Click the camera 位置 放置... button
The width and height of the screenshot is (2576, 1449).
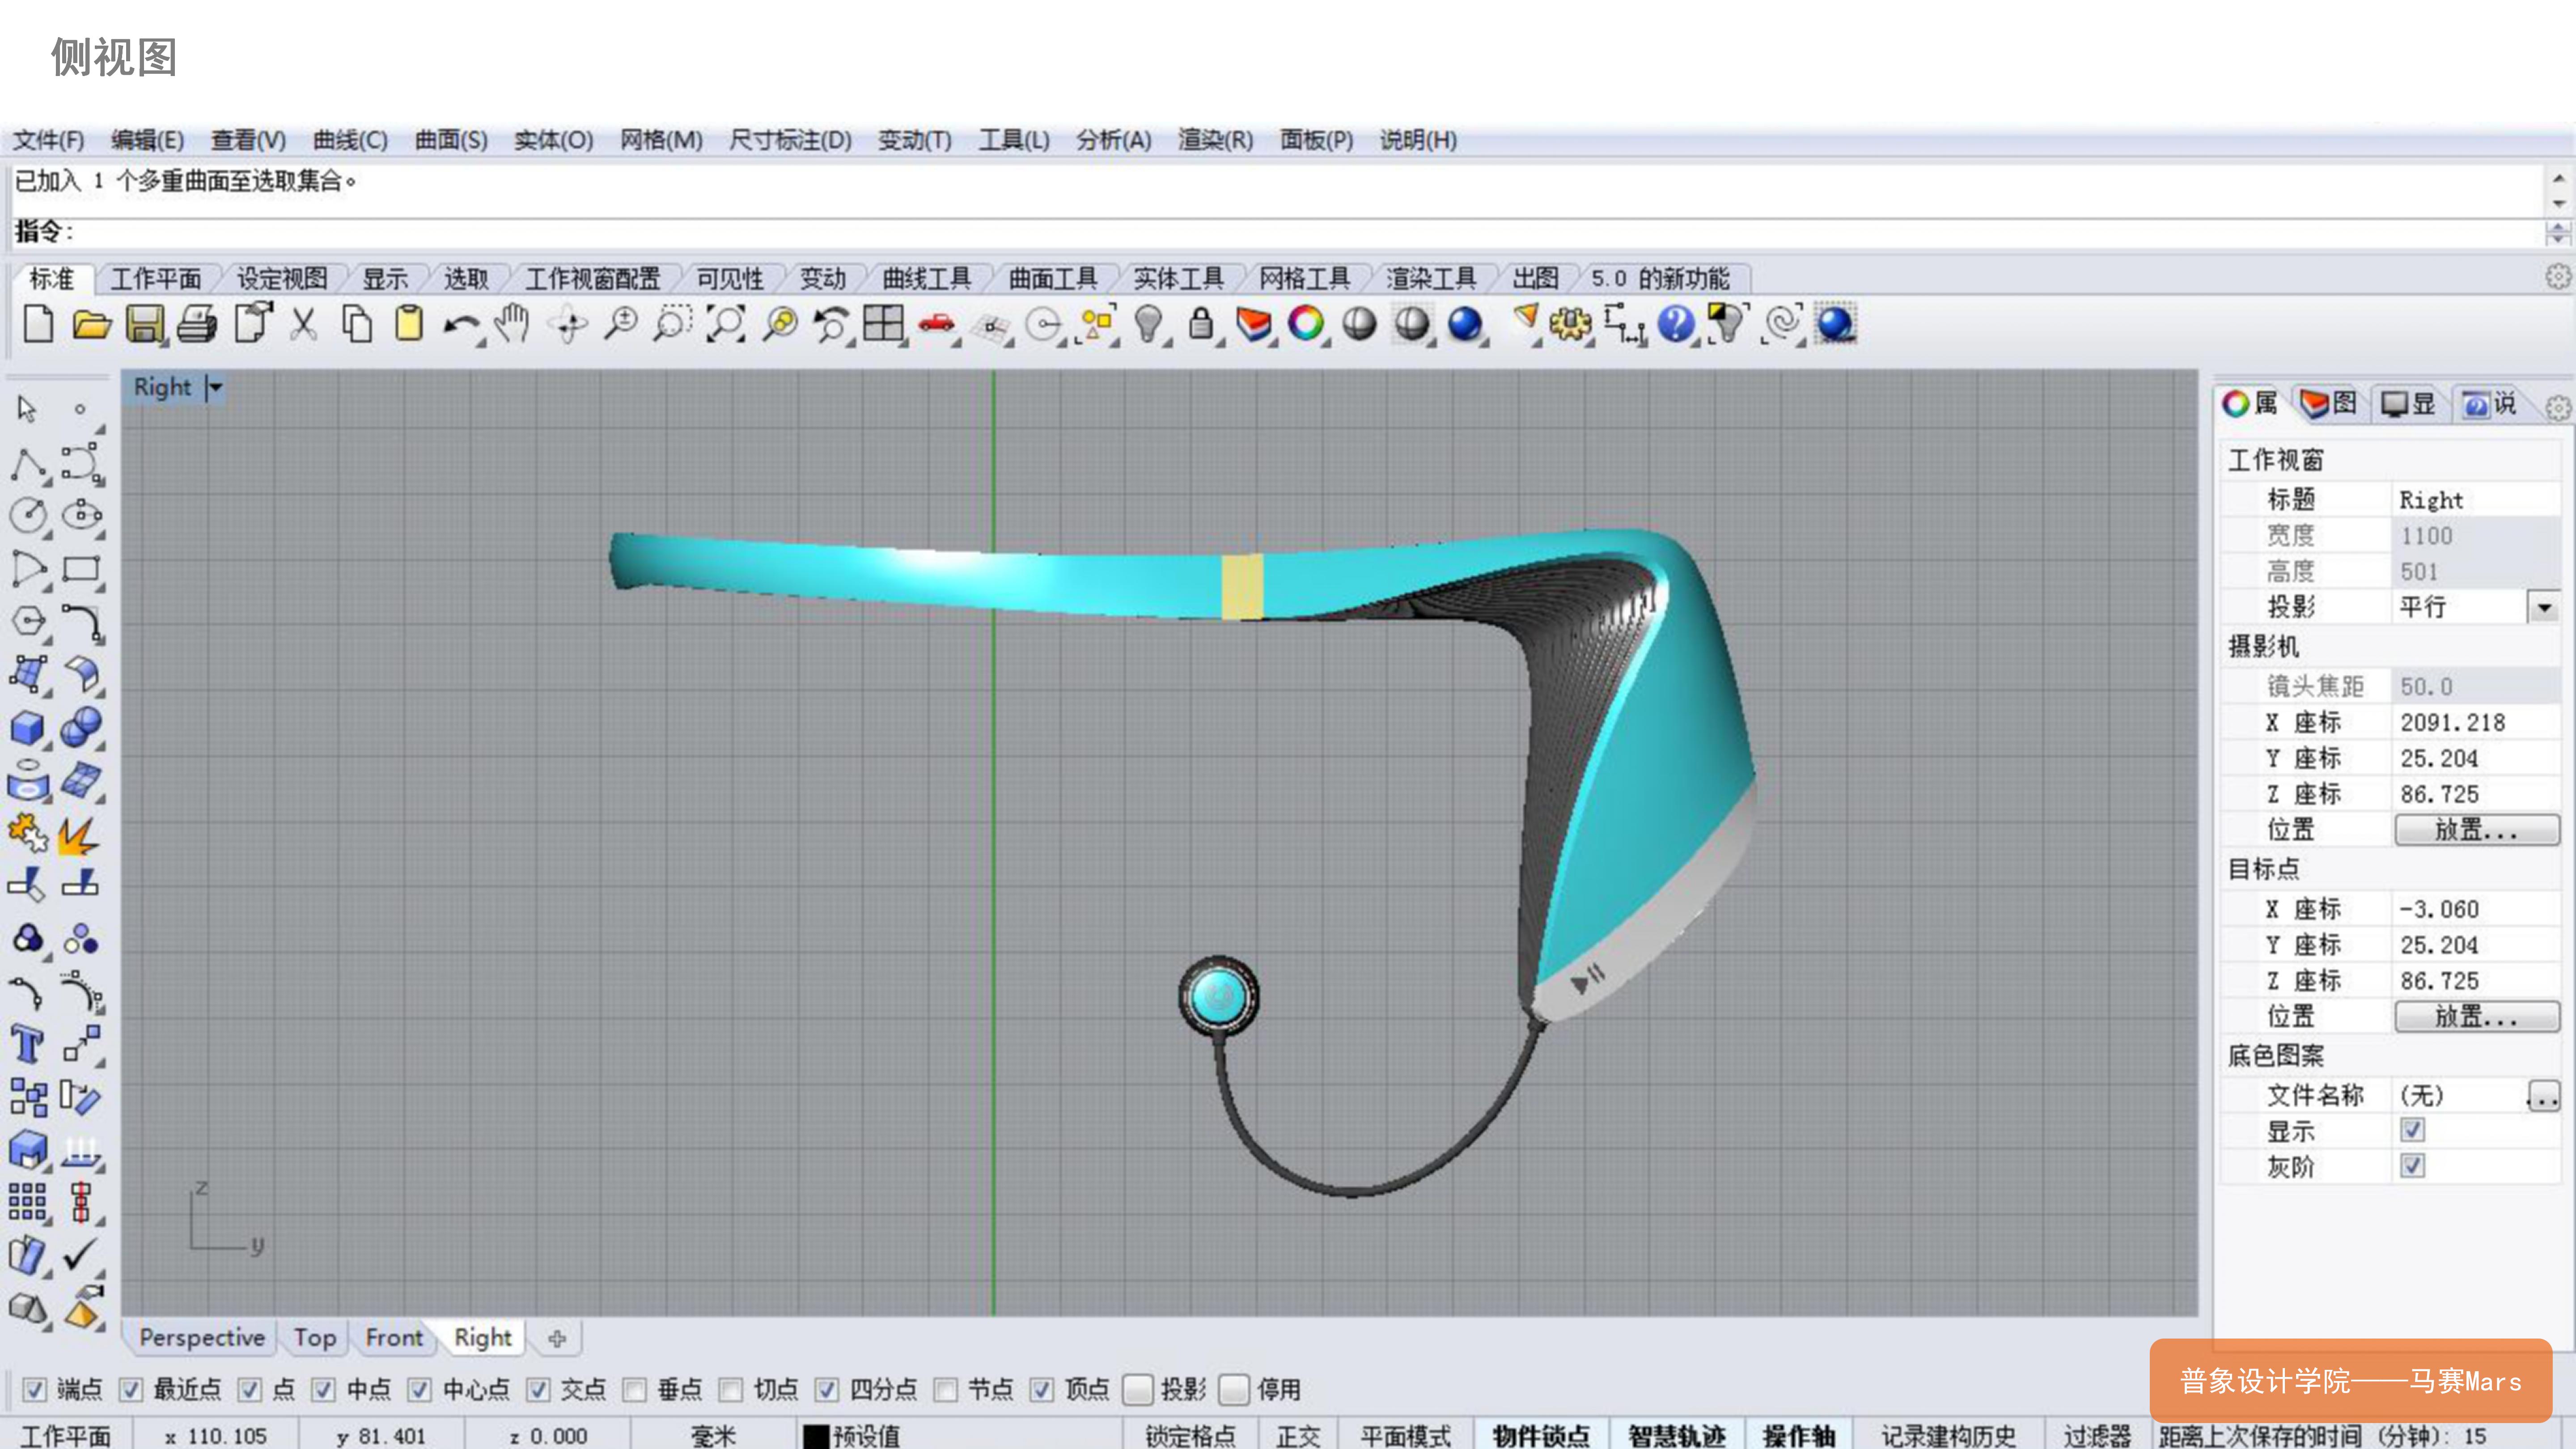(x=2477, y=830)
